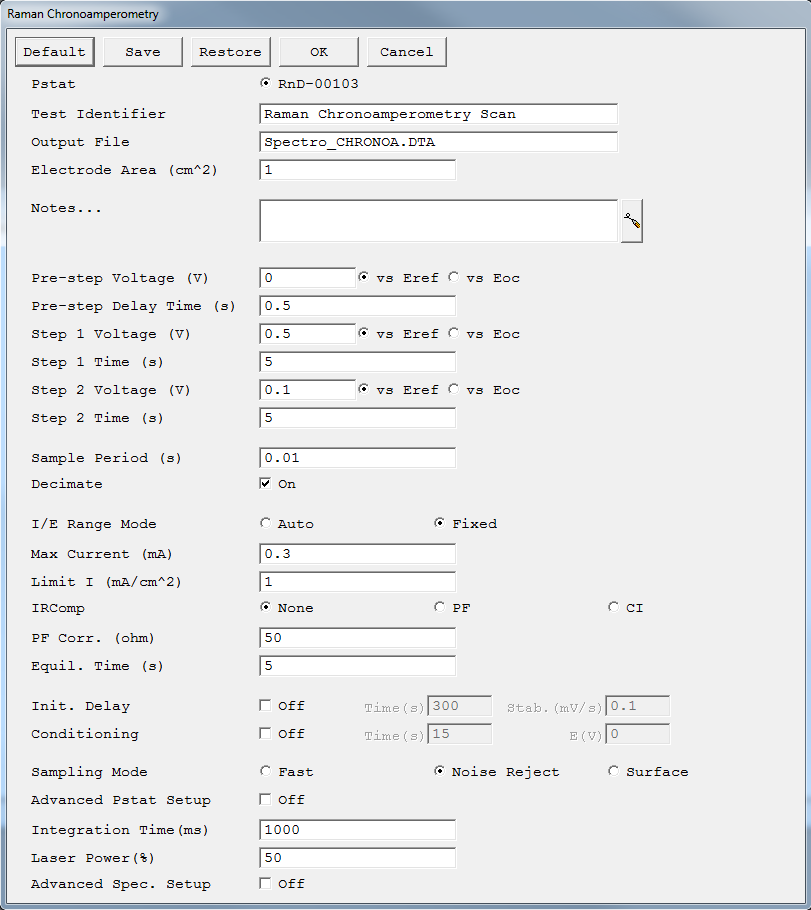Viewport: 811px width, 910px height.
Task: Confirm settings with OK
Action: (x=319, y=52)
